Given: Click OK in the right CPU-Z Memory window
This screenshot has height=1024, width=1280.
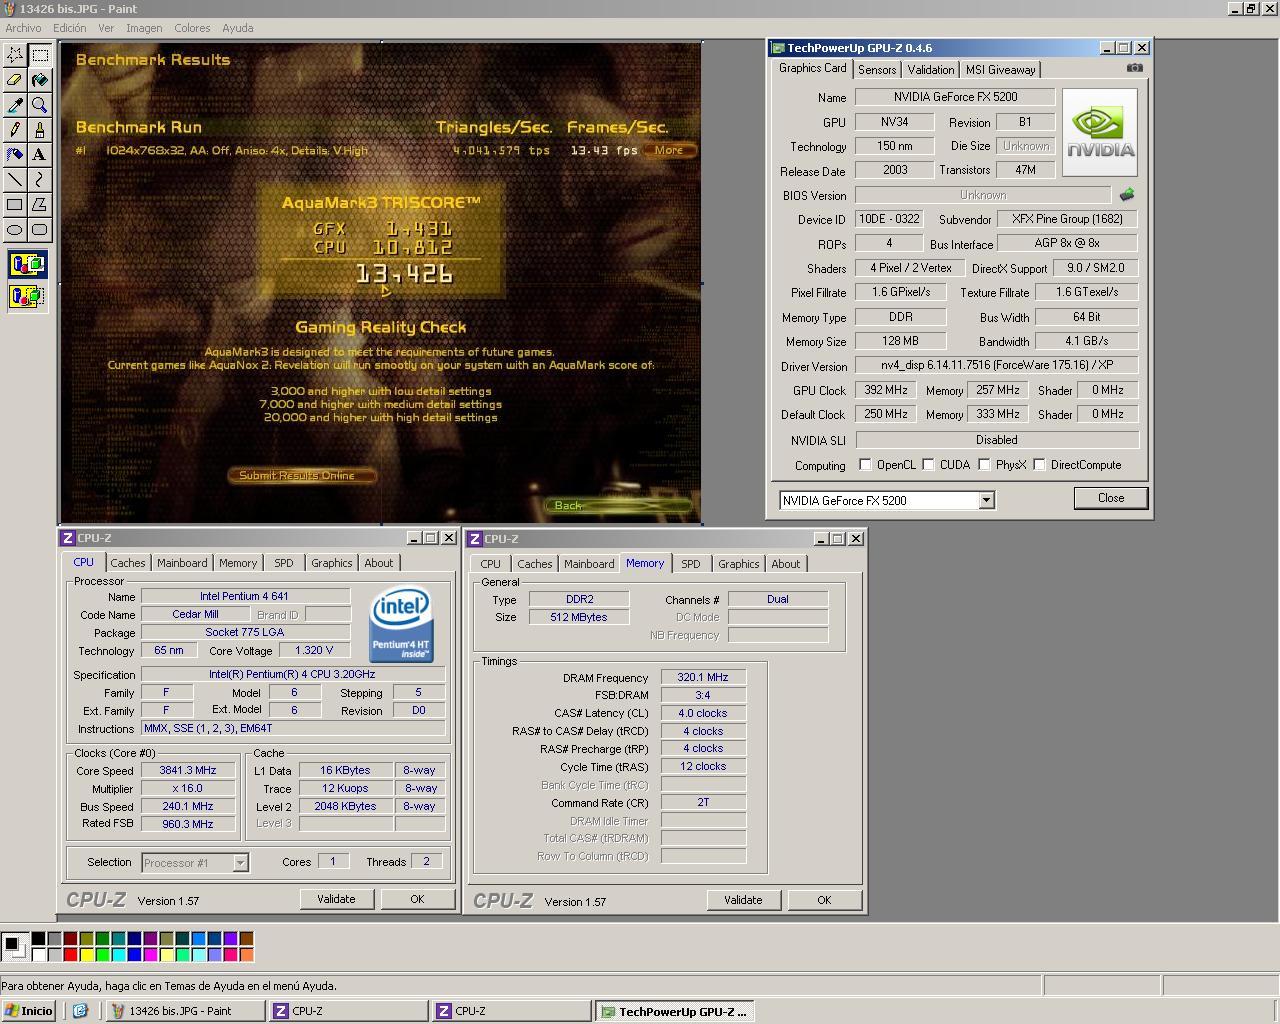Looking at the screenshot, I should click(824, 900).
